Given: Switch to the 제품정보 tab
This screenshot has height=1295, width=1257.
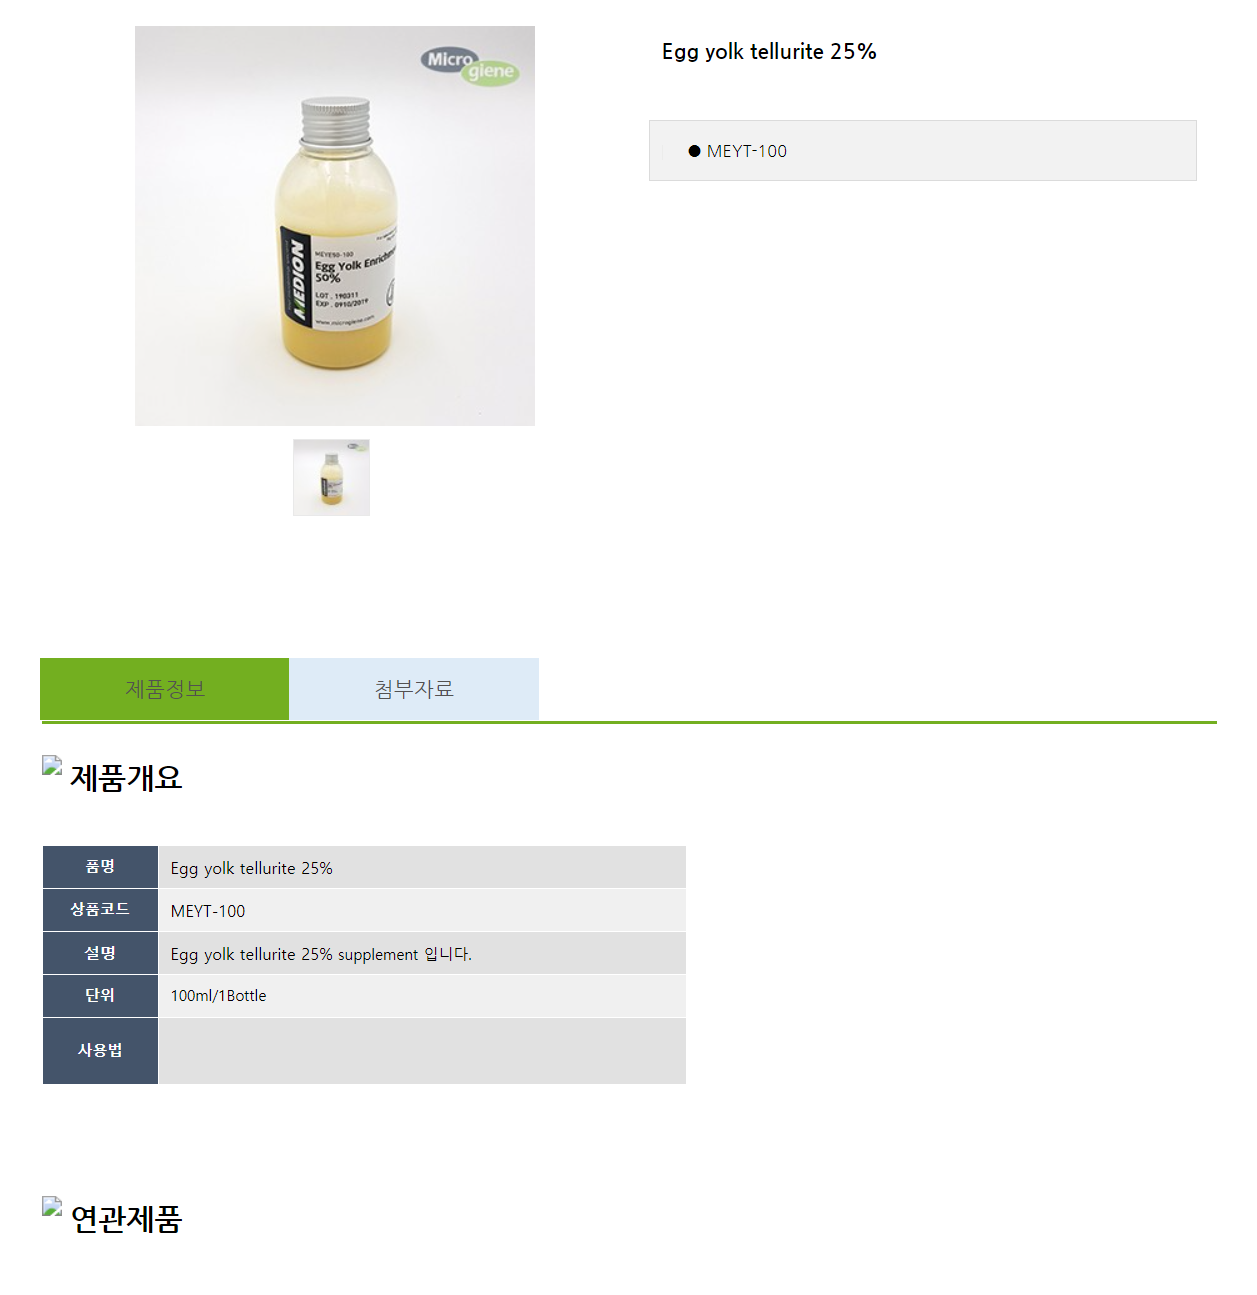Looking at the screenshot, I should pos(165,689).
